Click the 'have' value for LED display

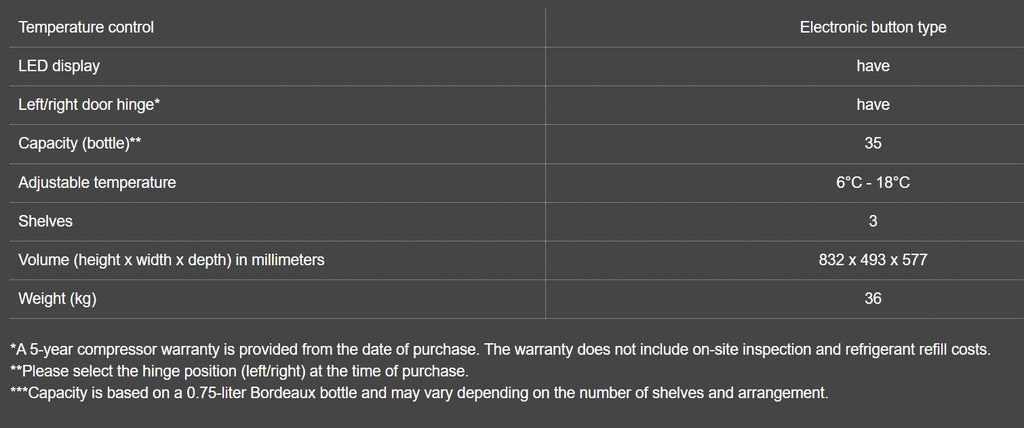(x=872, y=66)
